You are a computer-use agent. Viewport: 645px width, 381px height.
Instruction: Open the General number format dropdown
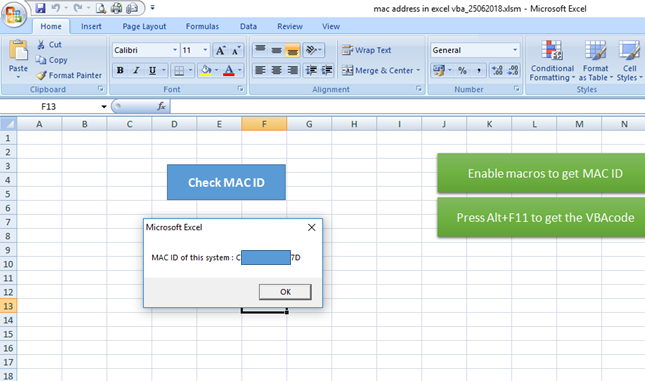point(515,50)
